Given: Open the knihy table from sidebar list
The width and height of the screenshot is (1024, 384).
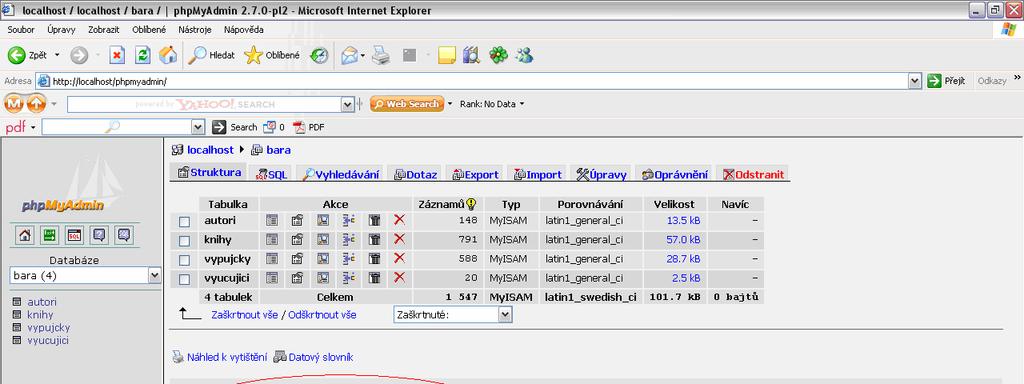Looking at the screenshot, I should click(x=40, y=315).
